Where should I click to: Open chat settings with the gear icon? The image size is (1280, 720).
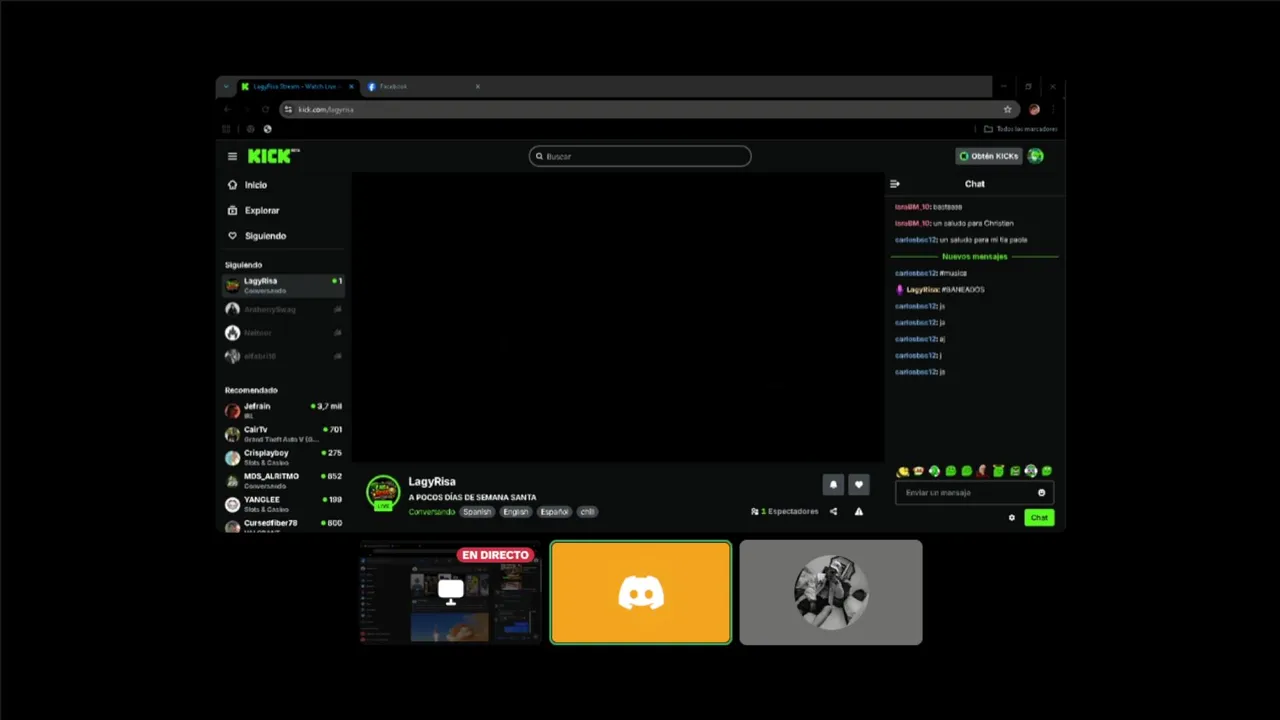[x=1012, y=518]
